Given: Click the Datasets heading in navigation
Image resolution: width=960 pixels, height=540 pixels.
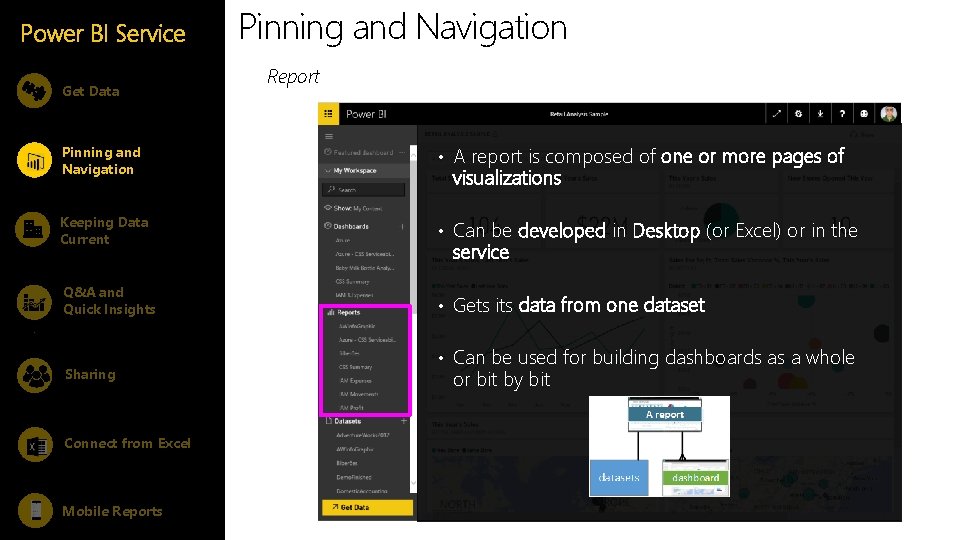Looking at the screenshot, I should [348, 421].
